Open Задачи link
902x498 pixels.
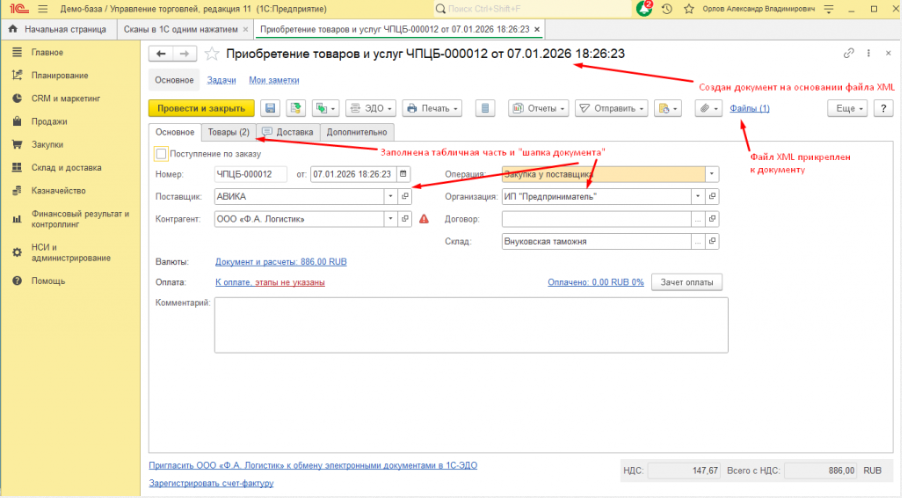tap(221, 80)
